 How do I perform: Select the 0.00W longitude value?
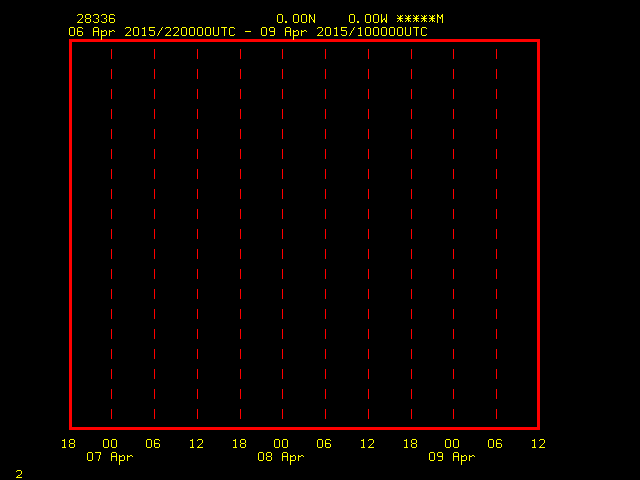[368, 19]
